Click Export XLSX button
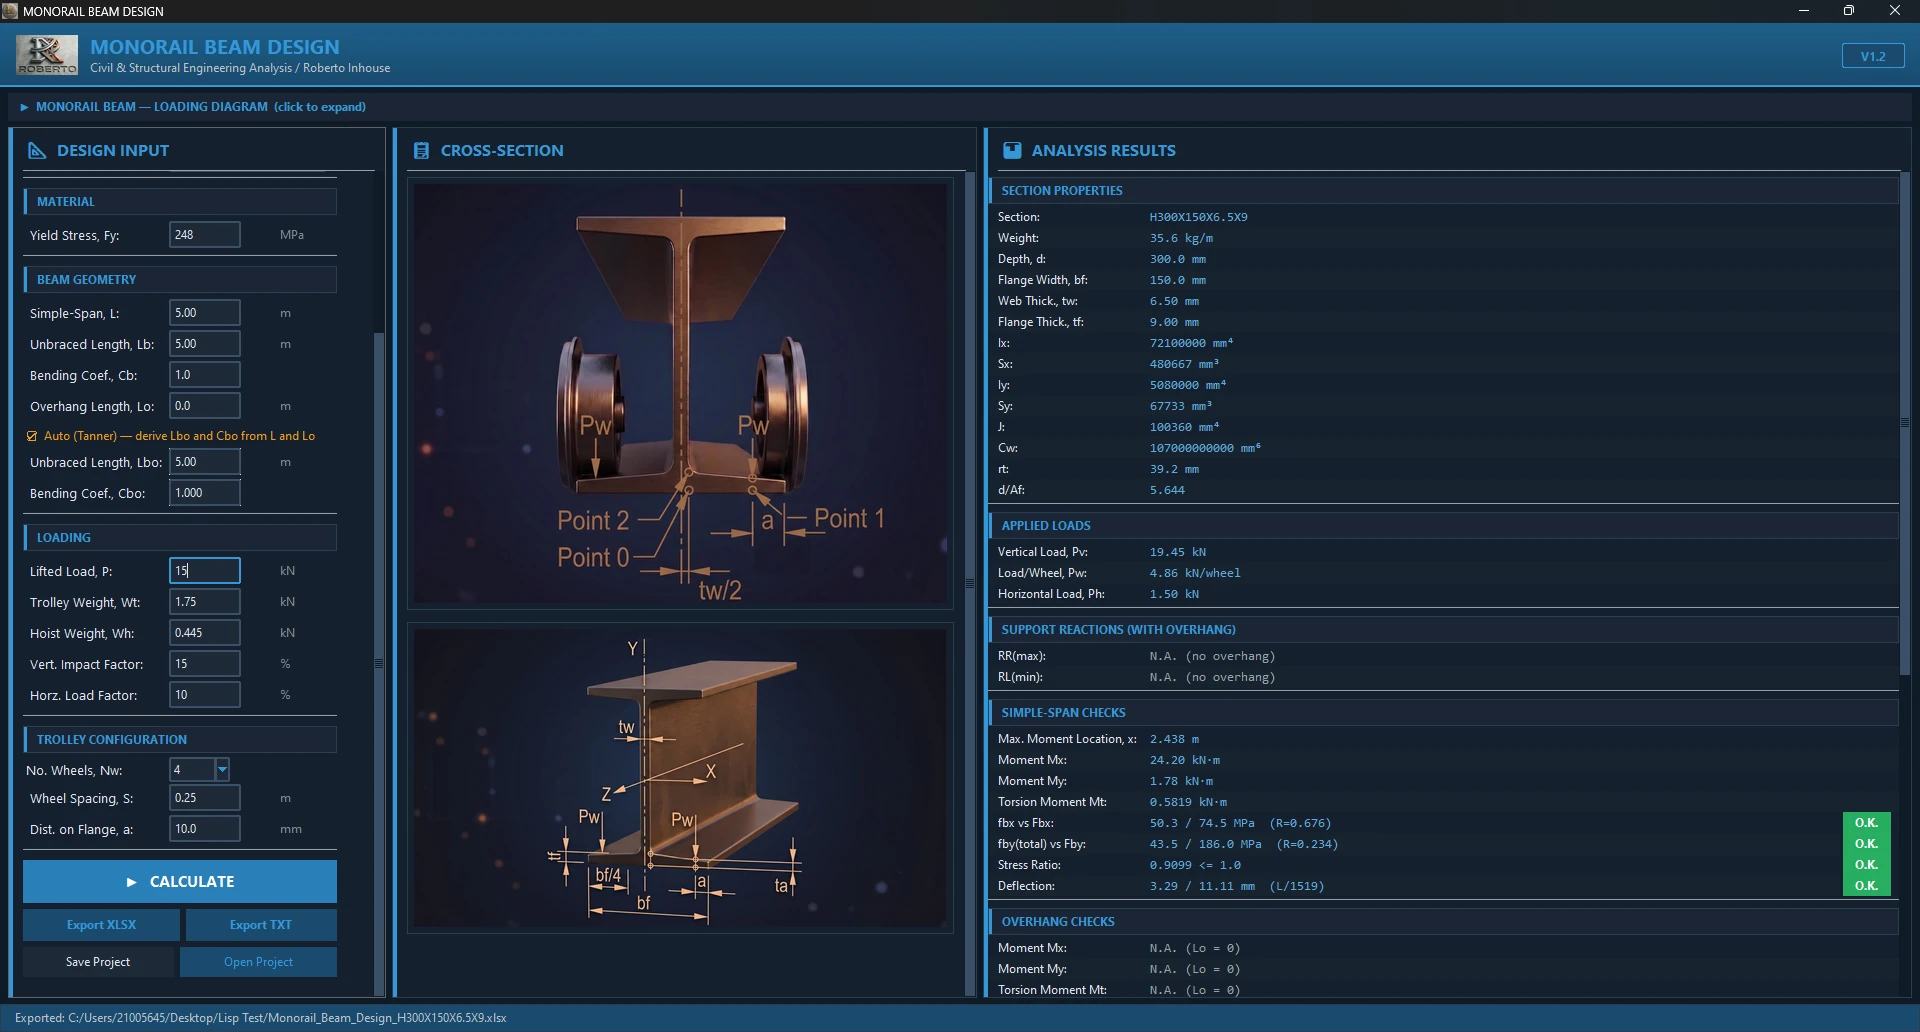Viewport: 1920px width, 1032px height. [x=101, y=925]
